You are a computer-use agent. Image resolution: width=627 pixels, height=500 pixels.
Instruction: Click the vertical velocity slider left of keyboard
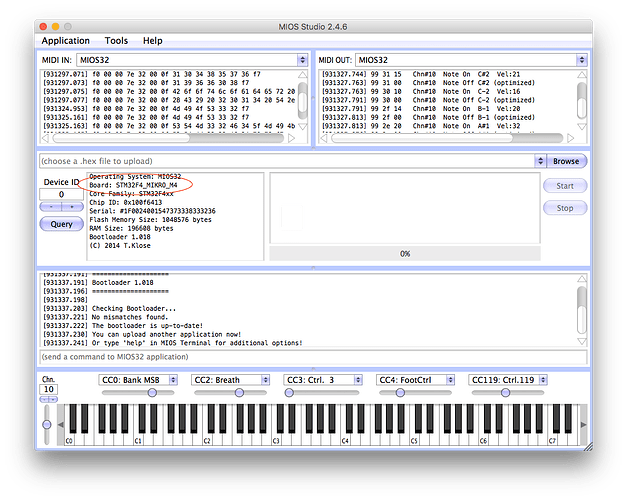tap(47, 424)
